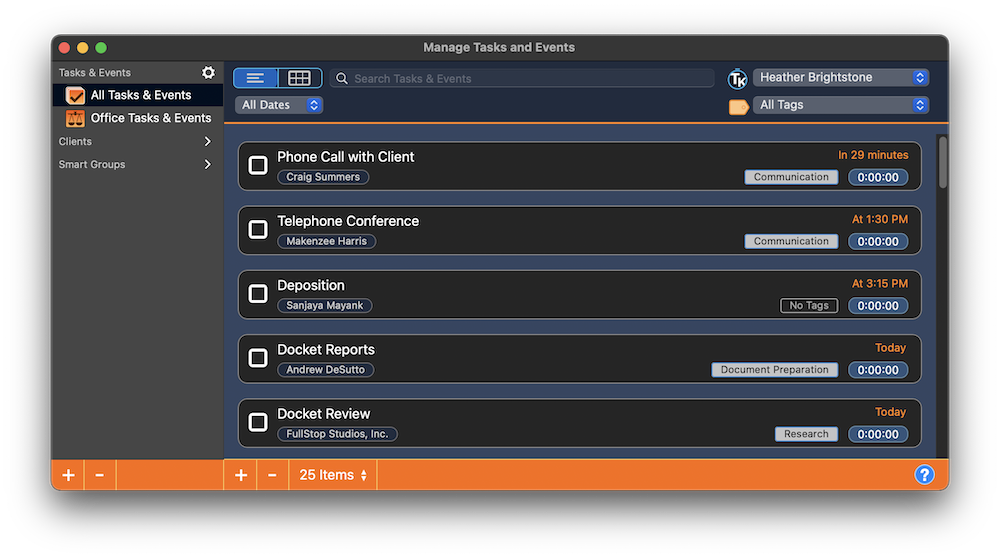The height and width of the screenshot is (558, 1000).
Task: Click the timer on Phone Call with Client
Action: click(x=878, y=177)
